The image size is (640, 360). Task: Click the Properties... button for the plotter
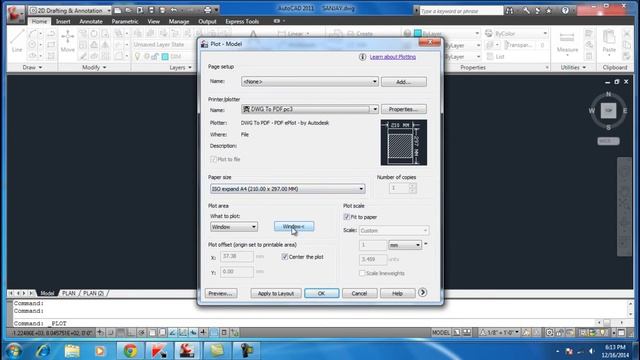pos(404,109)
